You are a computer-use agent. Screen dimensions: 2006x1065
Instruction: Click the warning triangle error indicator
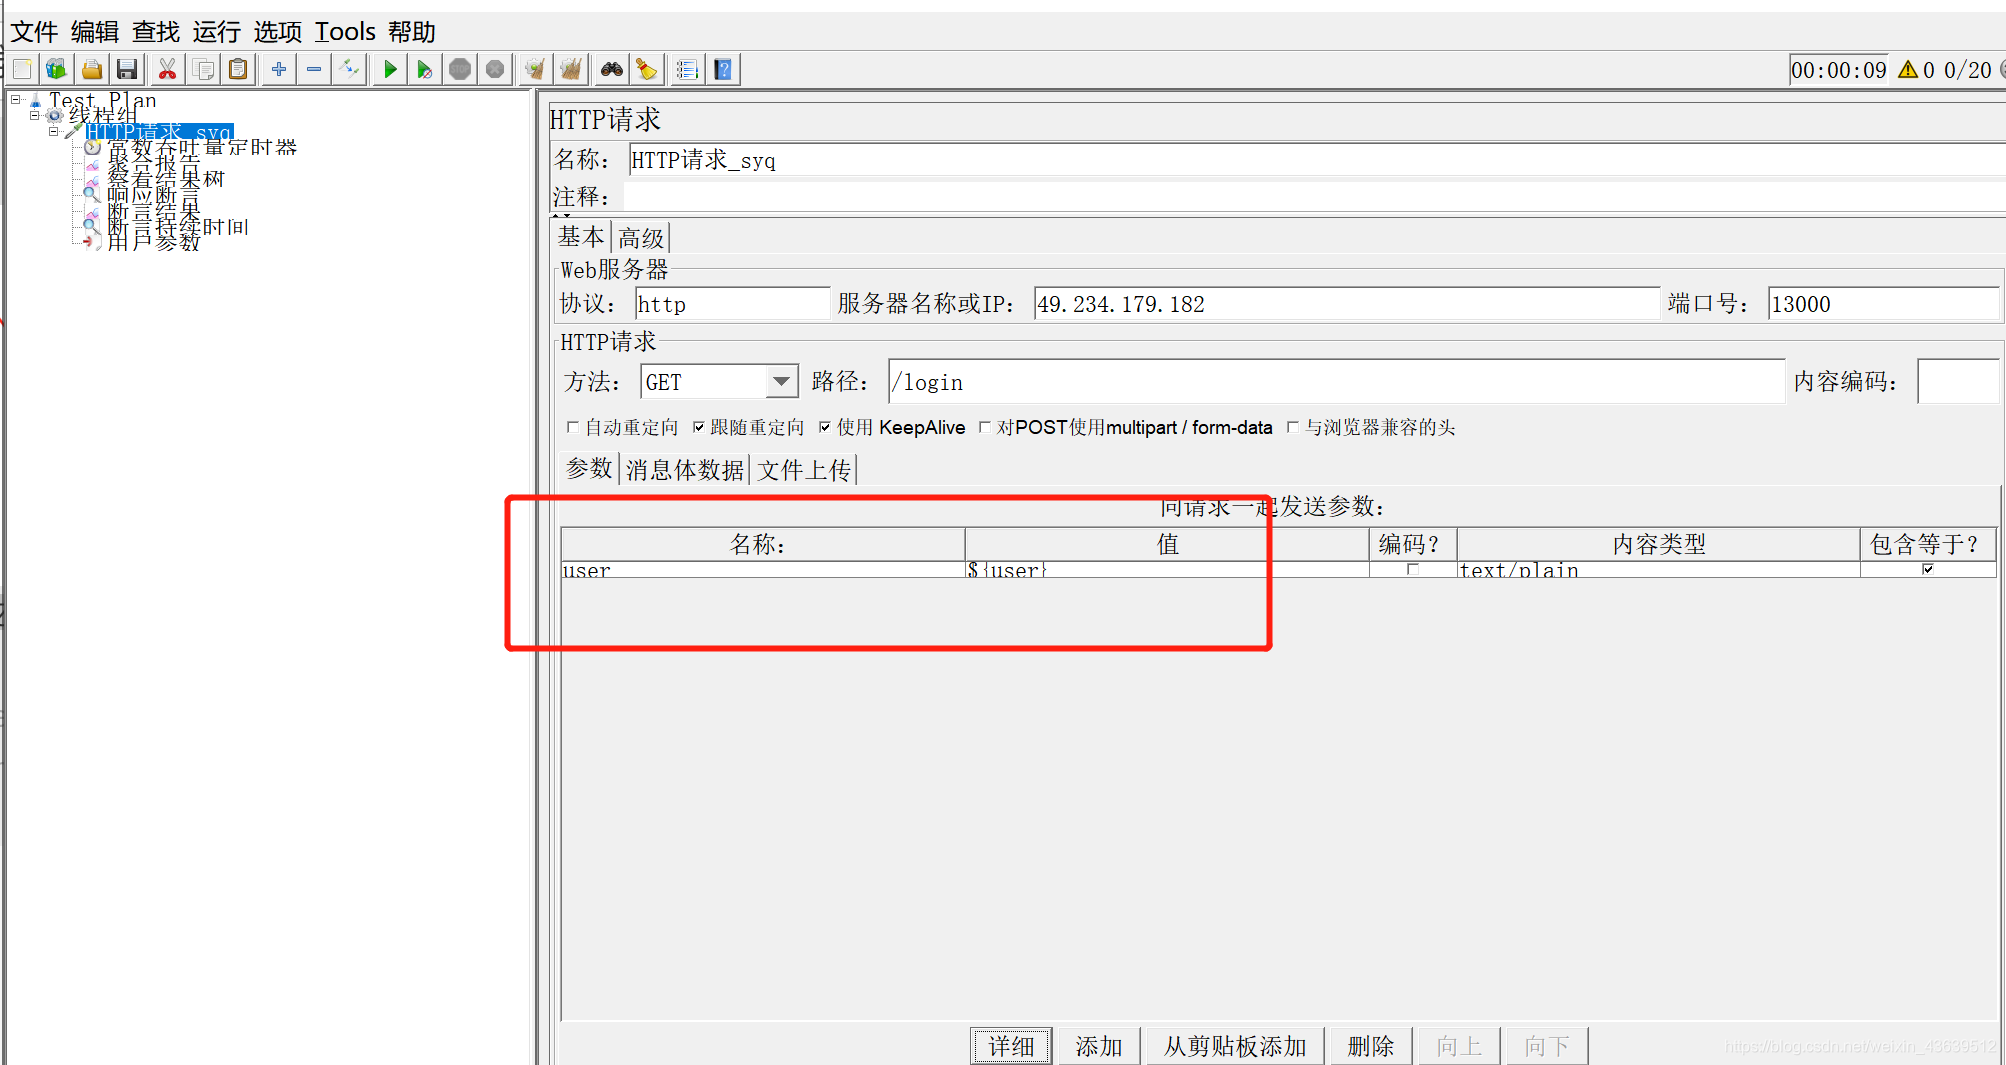tap(1908, 69)
